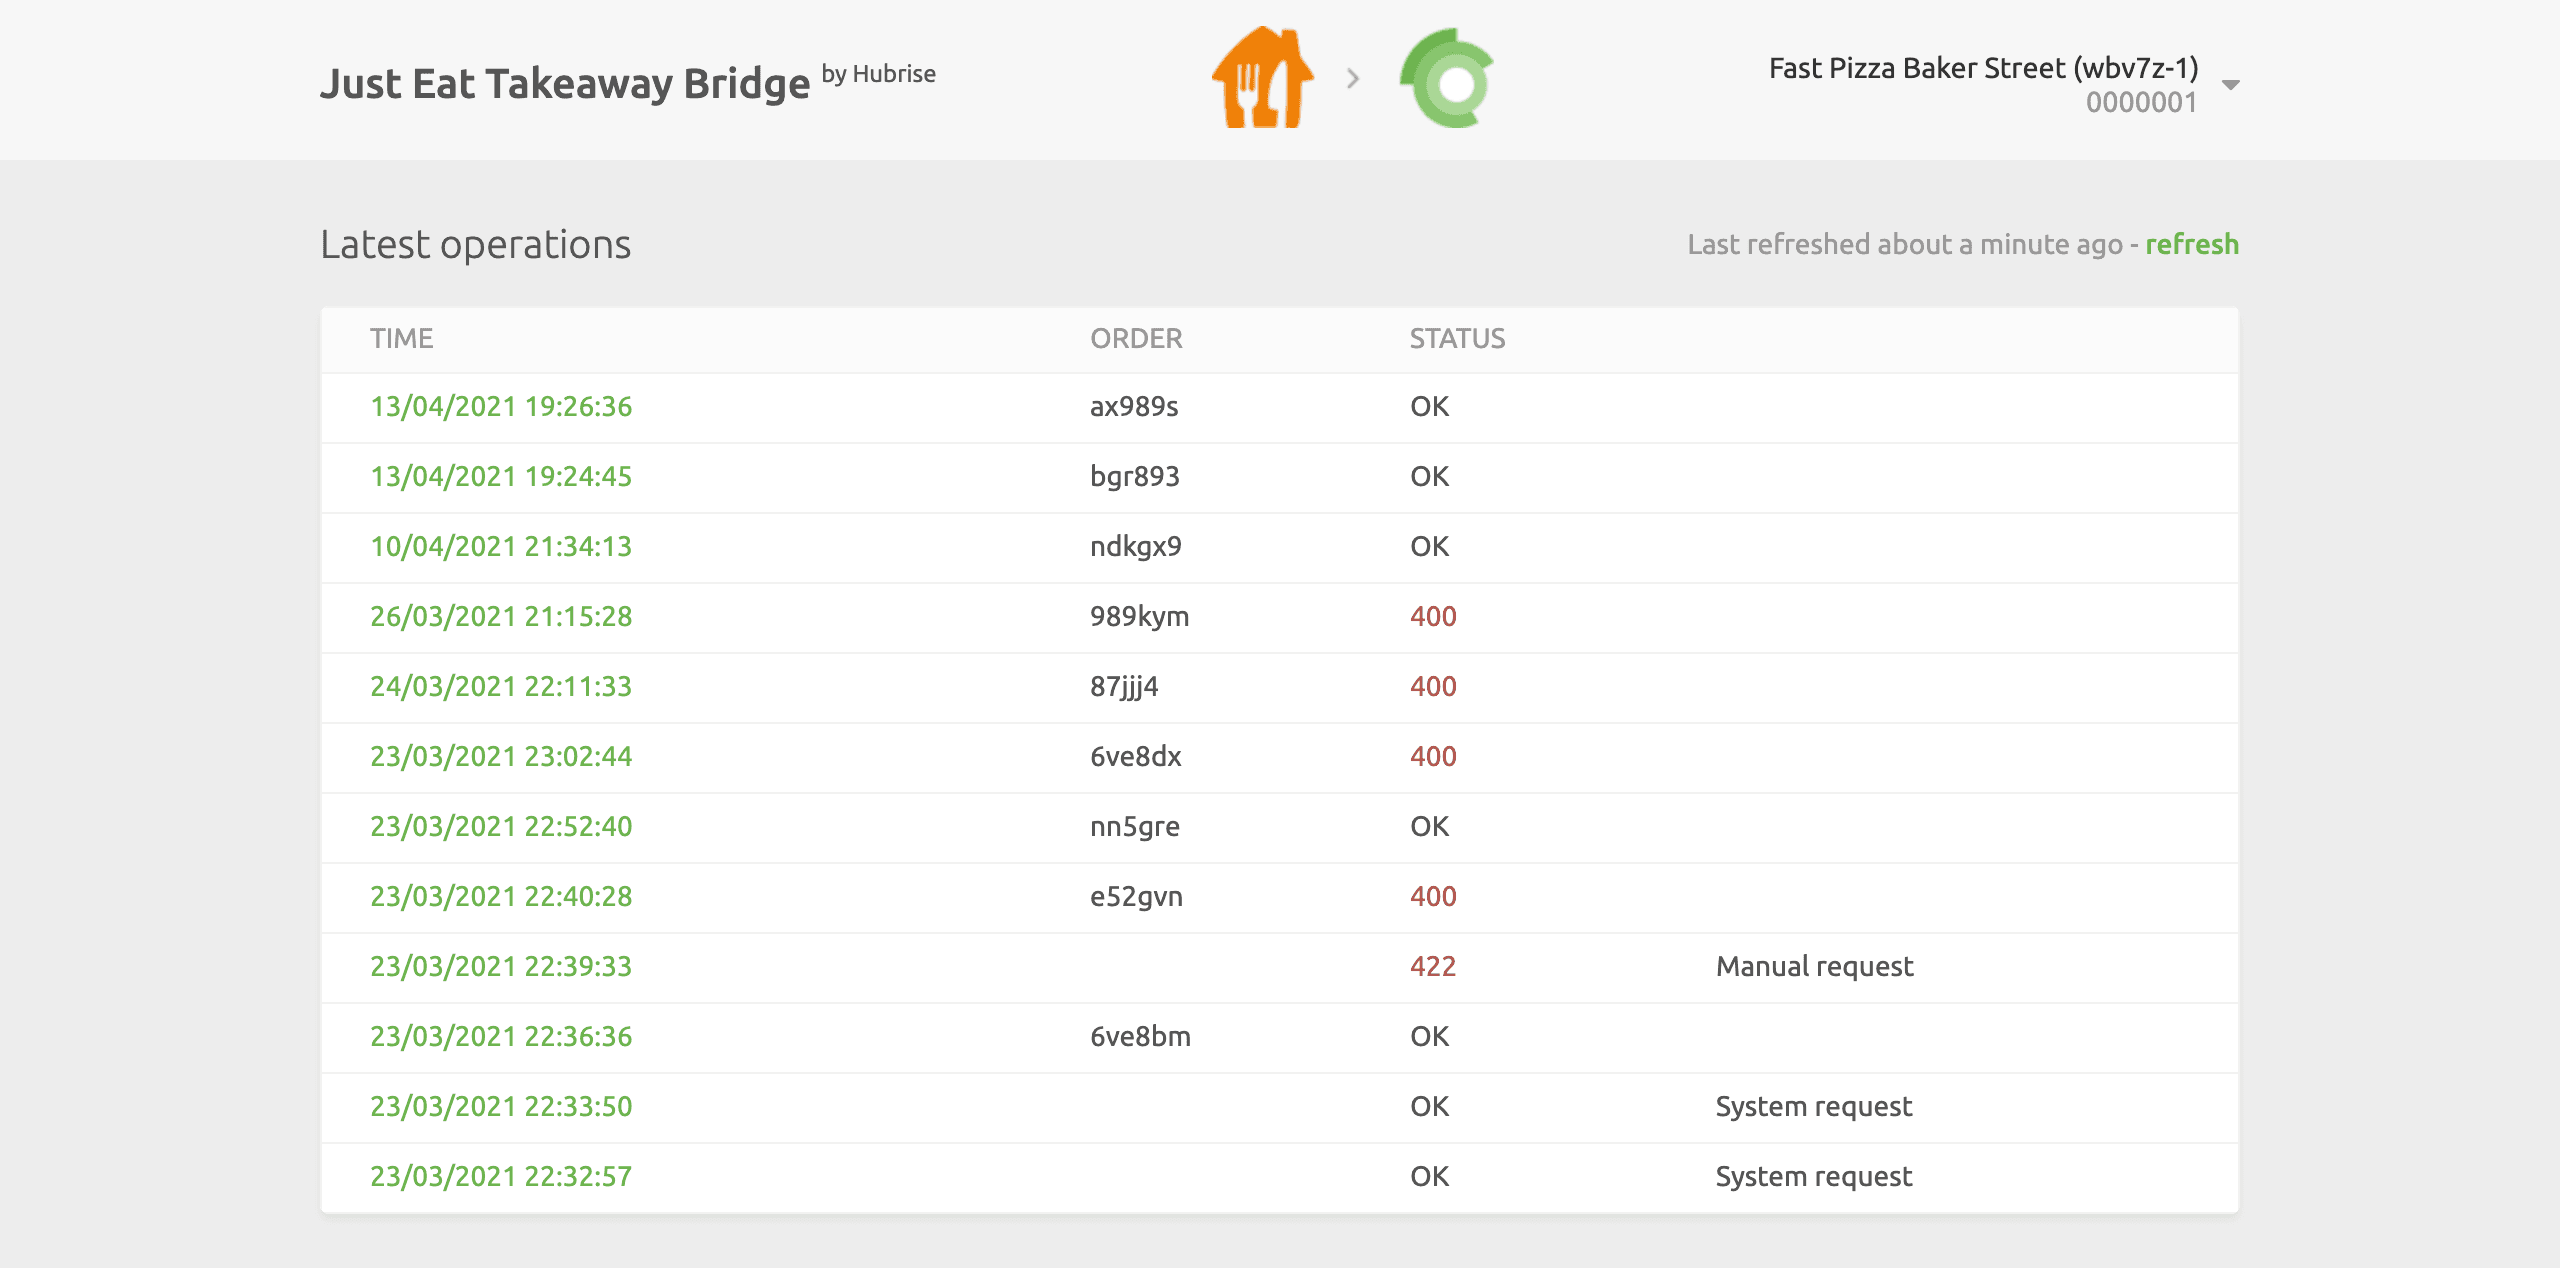The width and height of the screenshot is (2560, 1268).
Task: Open operation 13/04/2021 19:26:36
Action: click(x=501, y=406)
